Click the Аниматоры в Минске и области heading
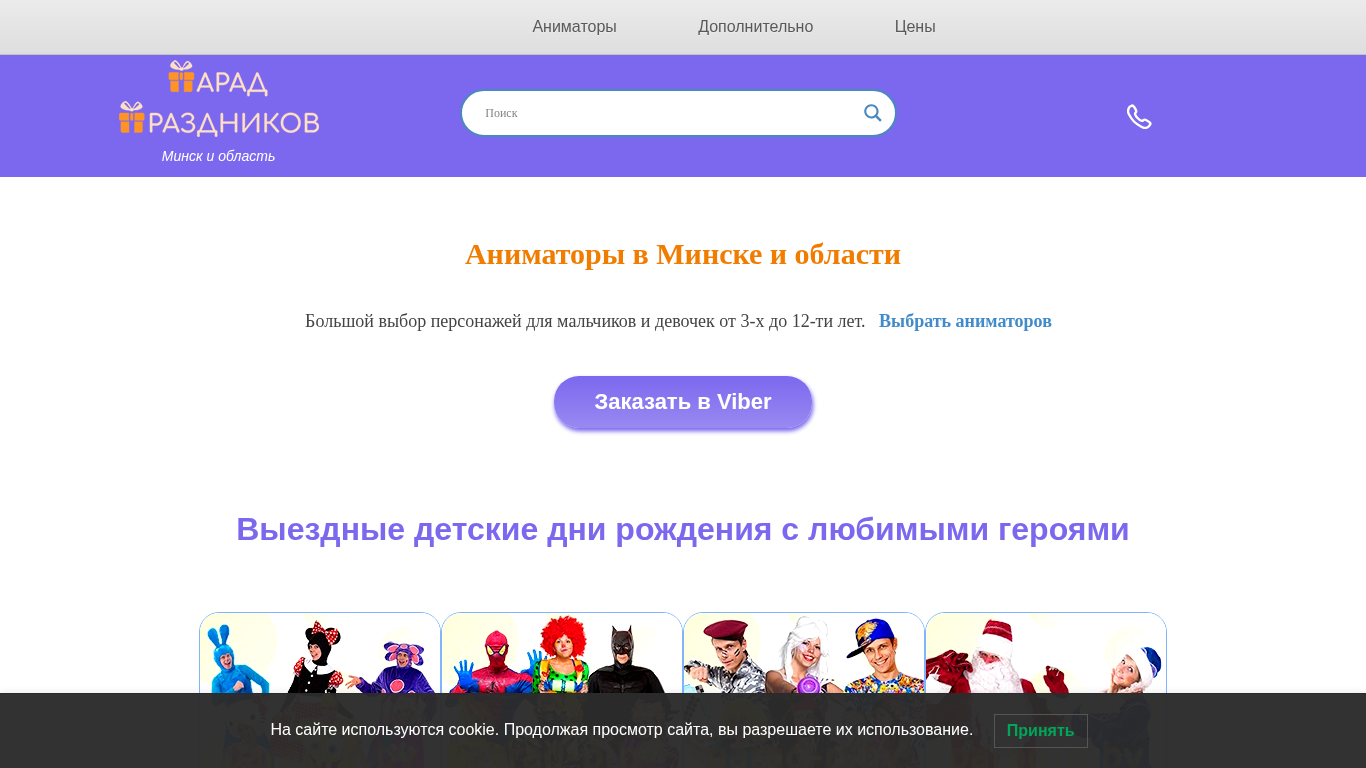Screen dimensions: 1366x768 [x=683, y=254]
